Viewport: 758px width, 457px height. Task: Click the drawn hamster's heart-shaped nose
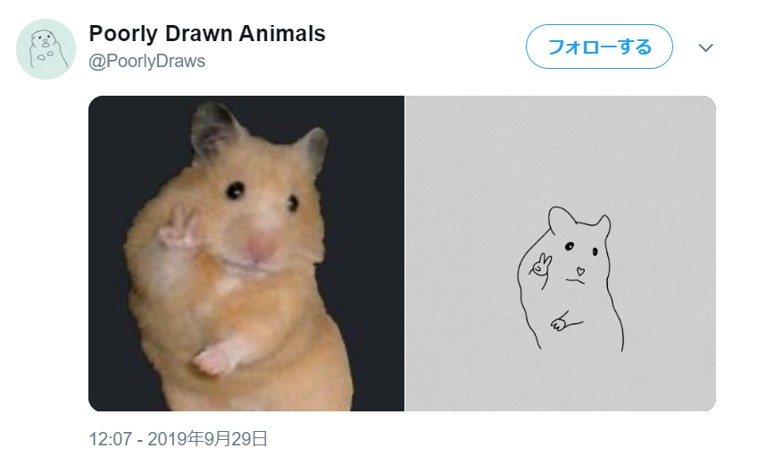pos(580,270)
